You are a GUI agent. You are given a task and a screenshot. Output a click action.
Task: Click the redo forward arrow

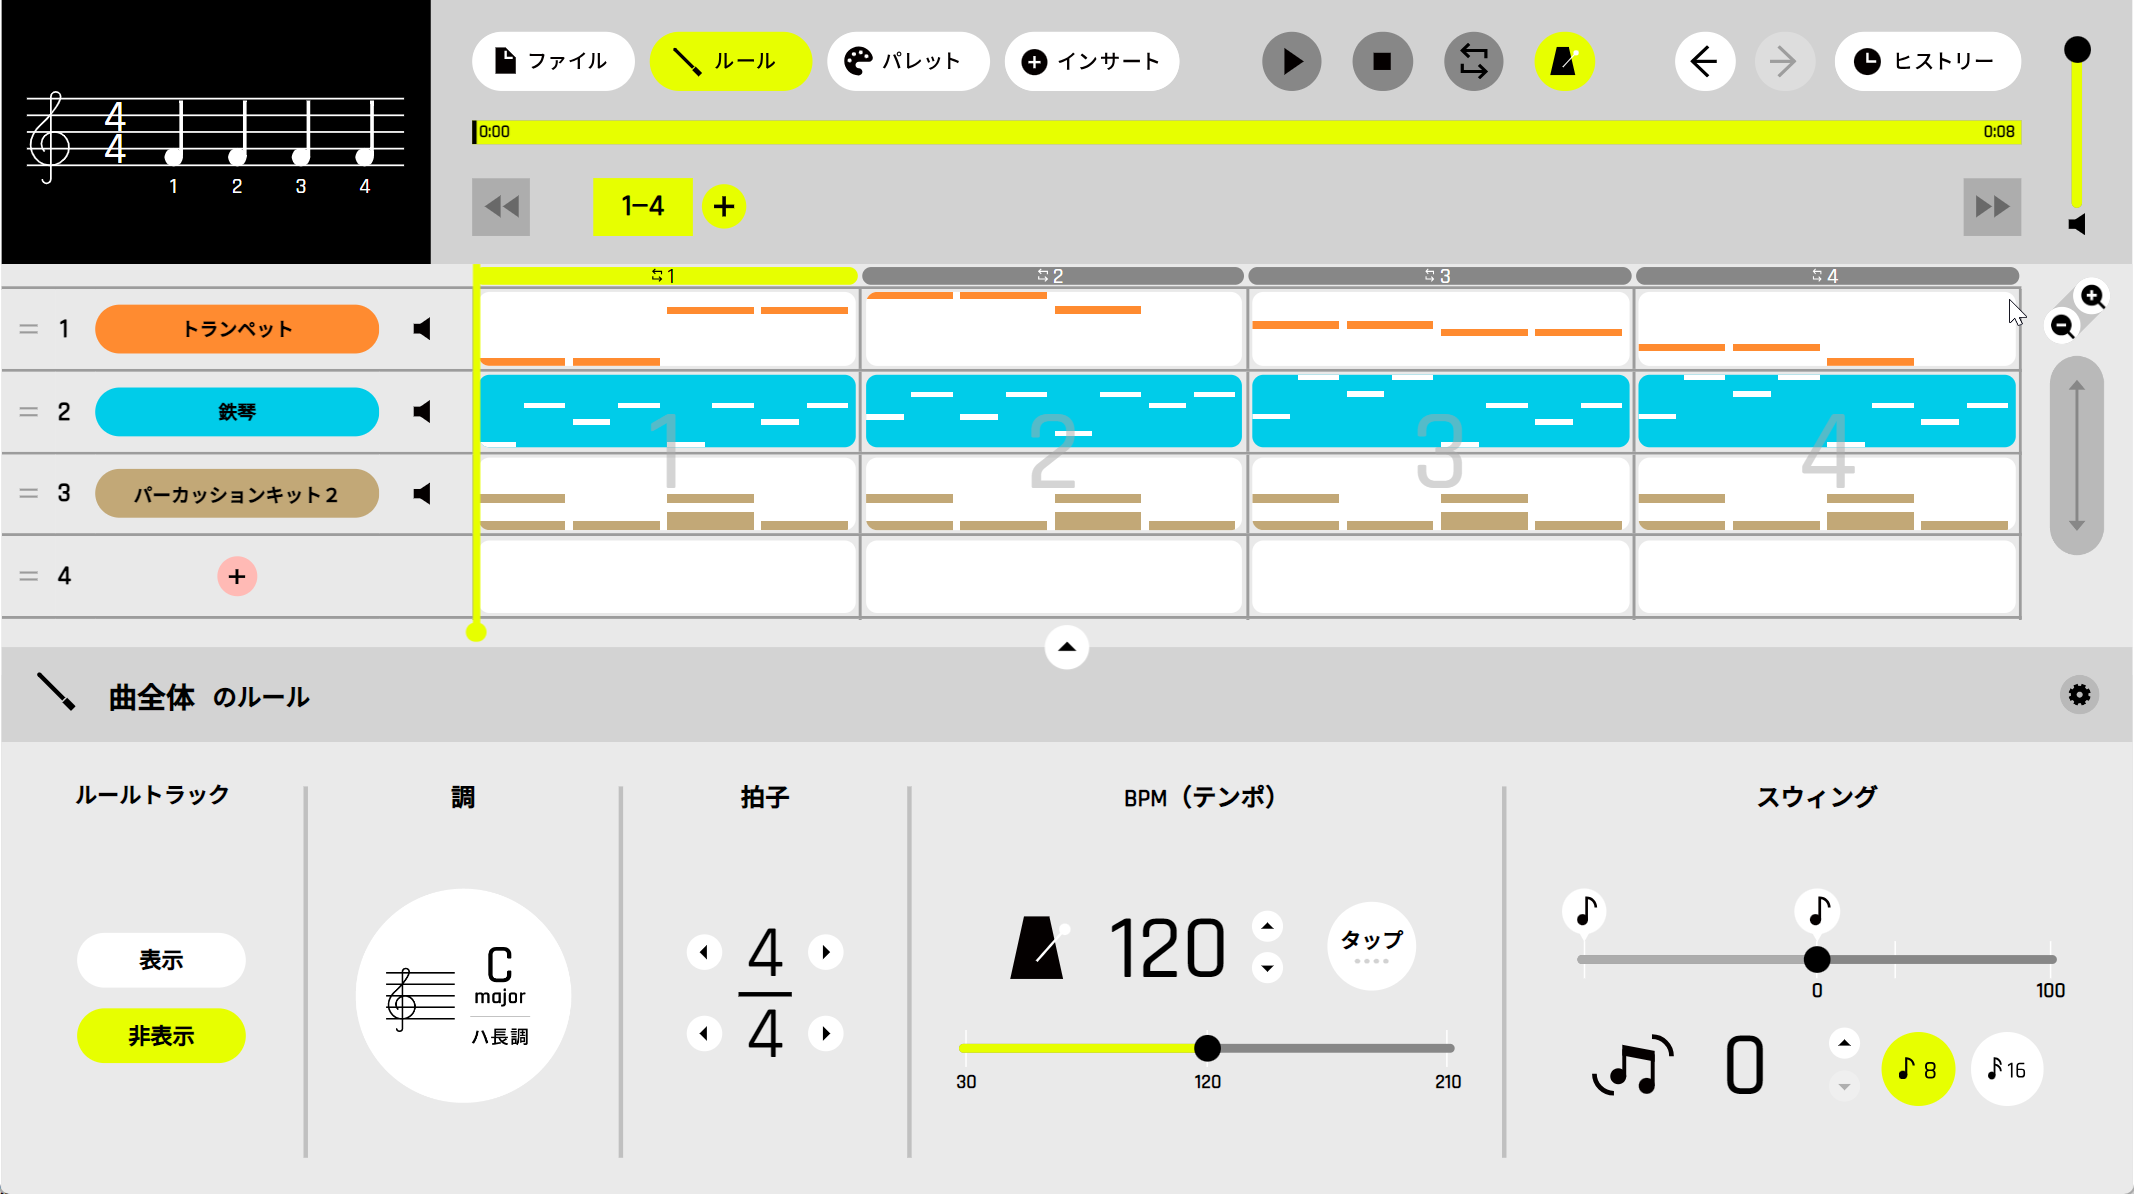(1783, 62)
